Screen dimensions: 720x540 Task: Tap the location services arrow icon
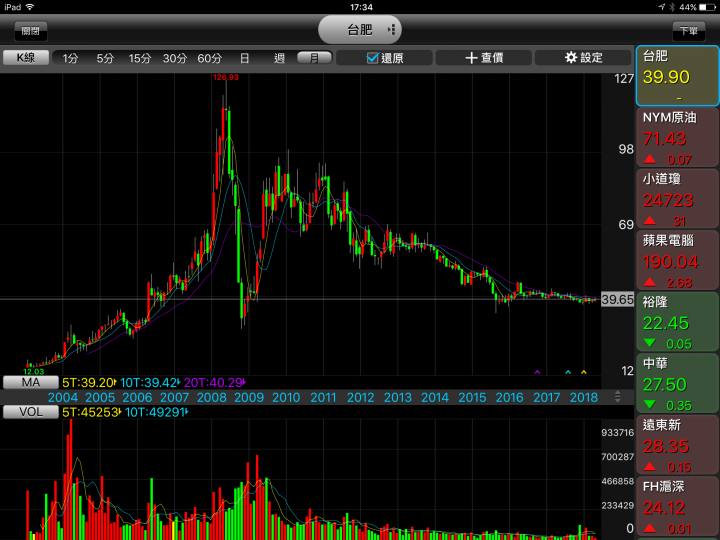[x=662, y=7]
